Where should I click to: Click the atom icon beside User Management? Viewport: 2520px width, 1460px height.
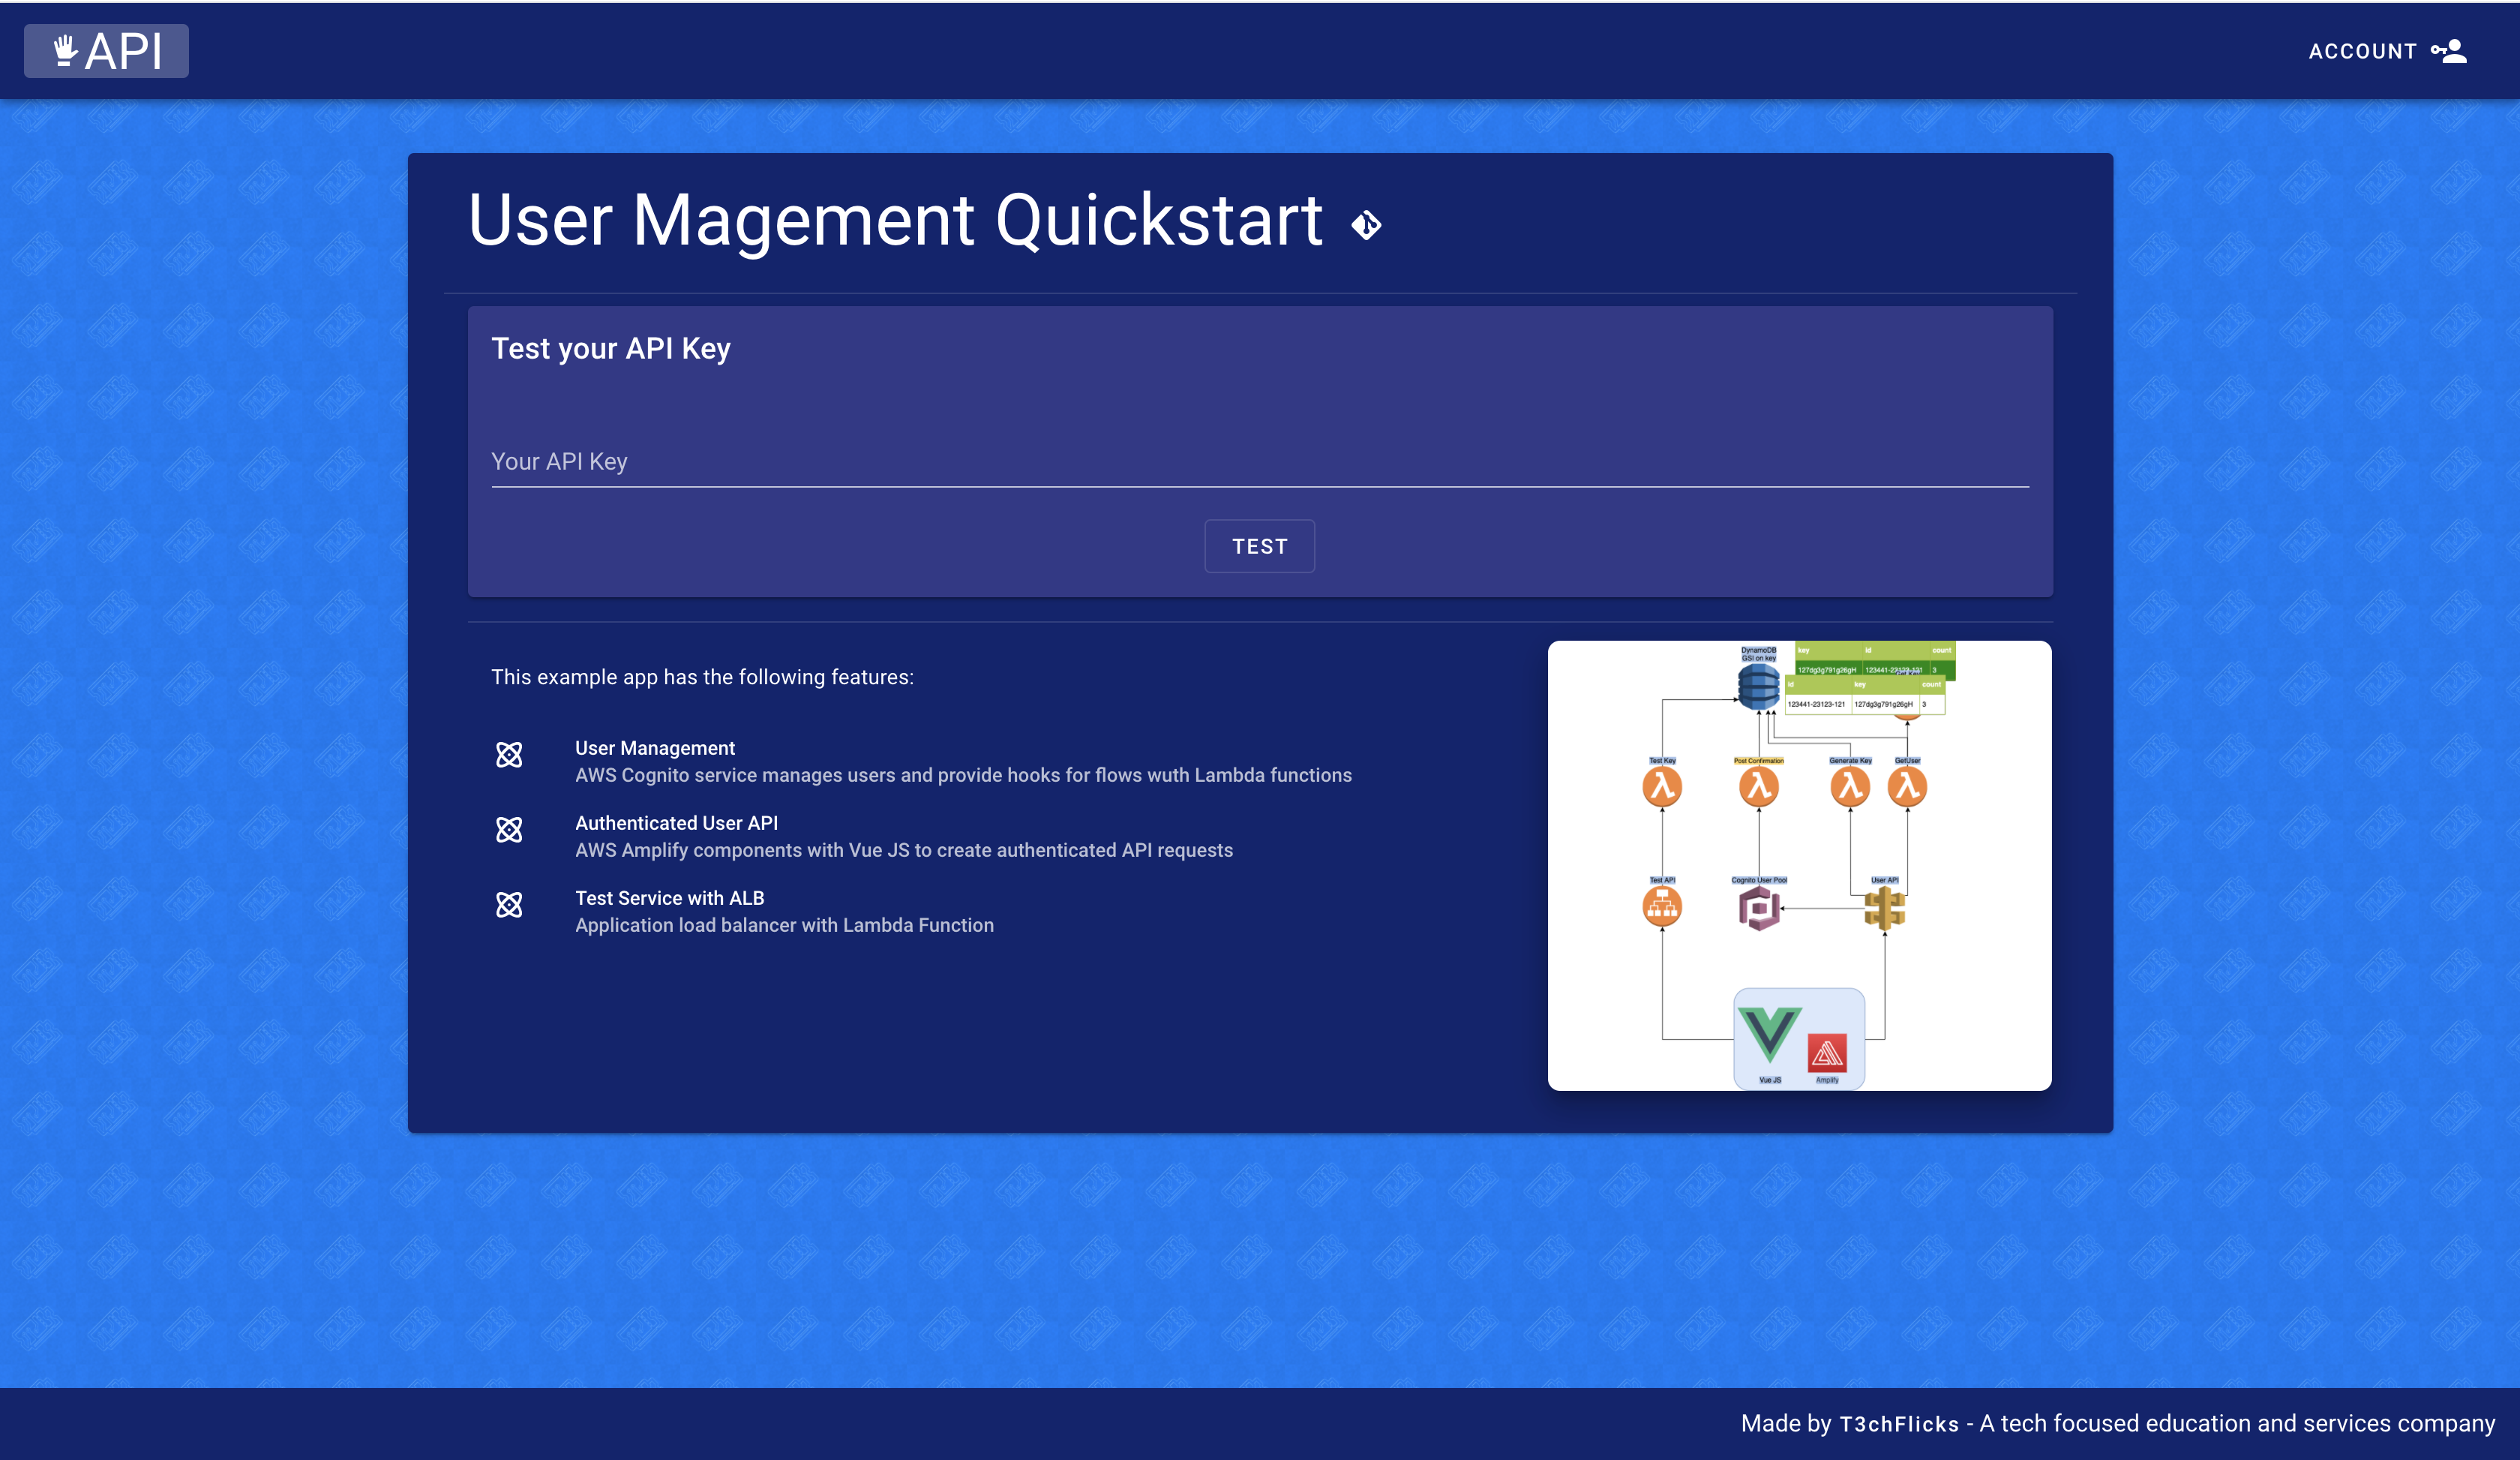(509, 755)
